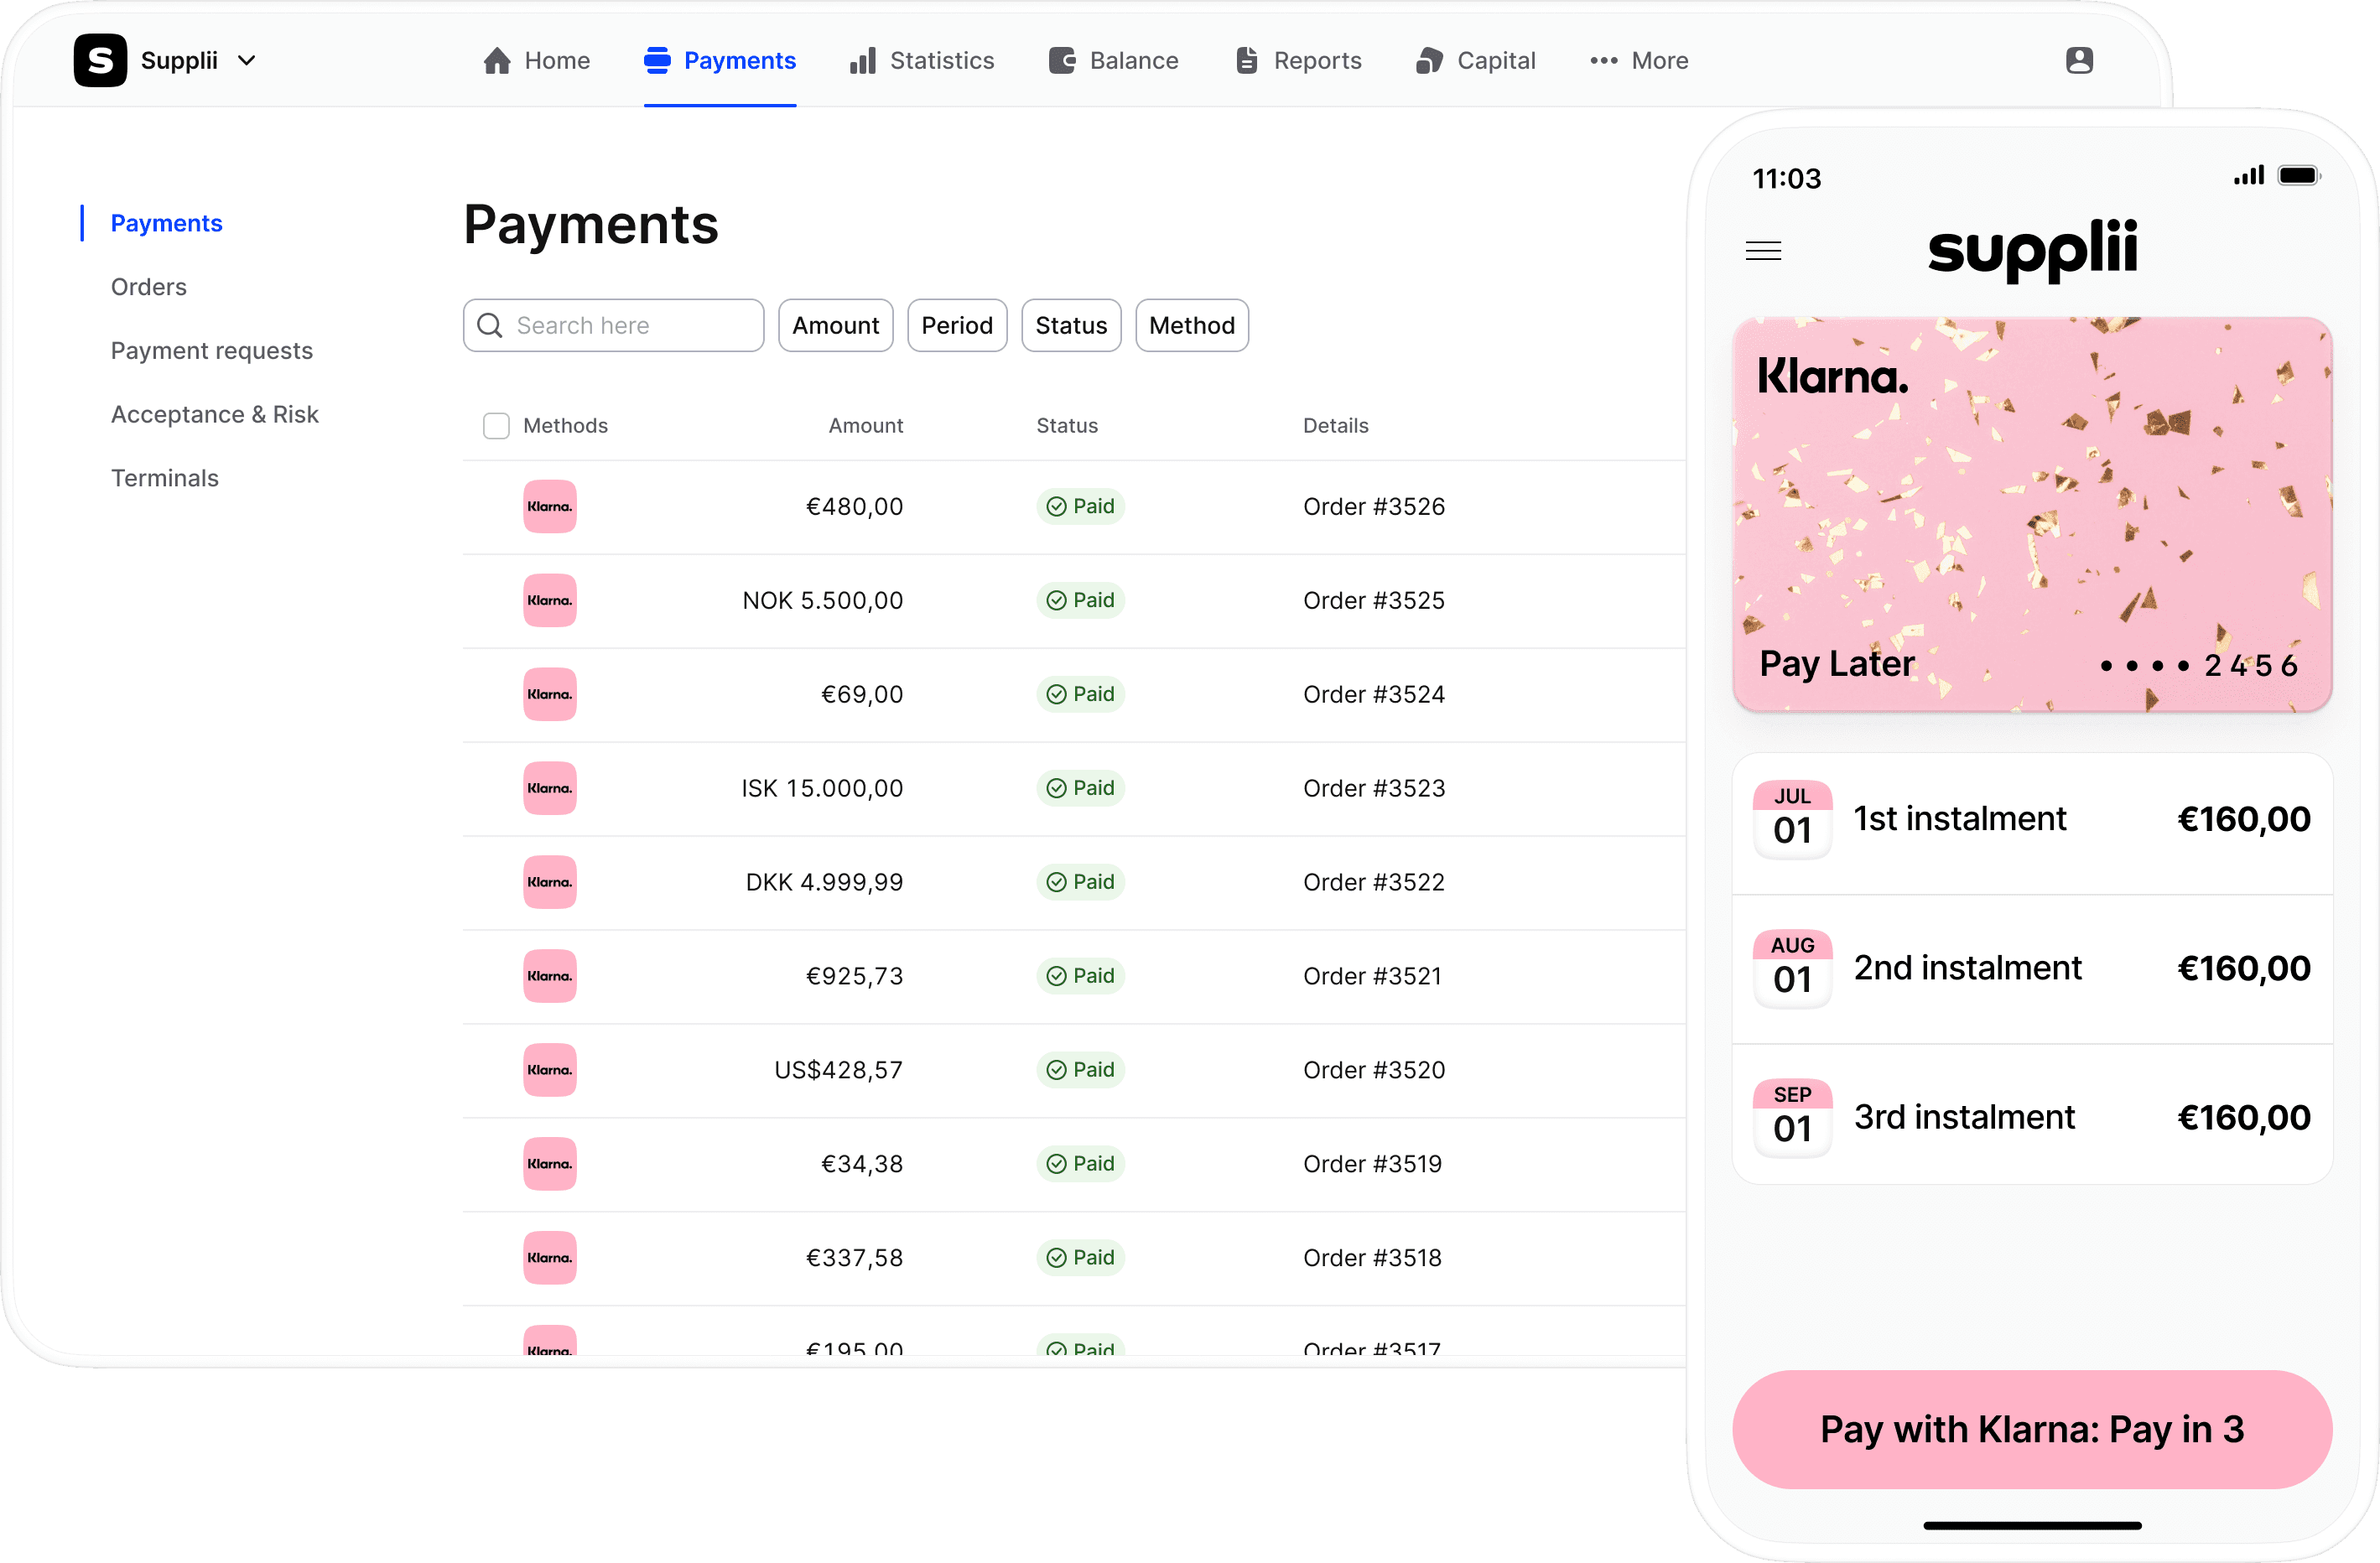Viewport: 2380px width, 1563px height.
Task: Select Payments in the left sidebar
Action: [x=166, y=223]
